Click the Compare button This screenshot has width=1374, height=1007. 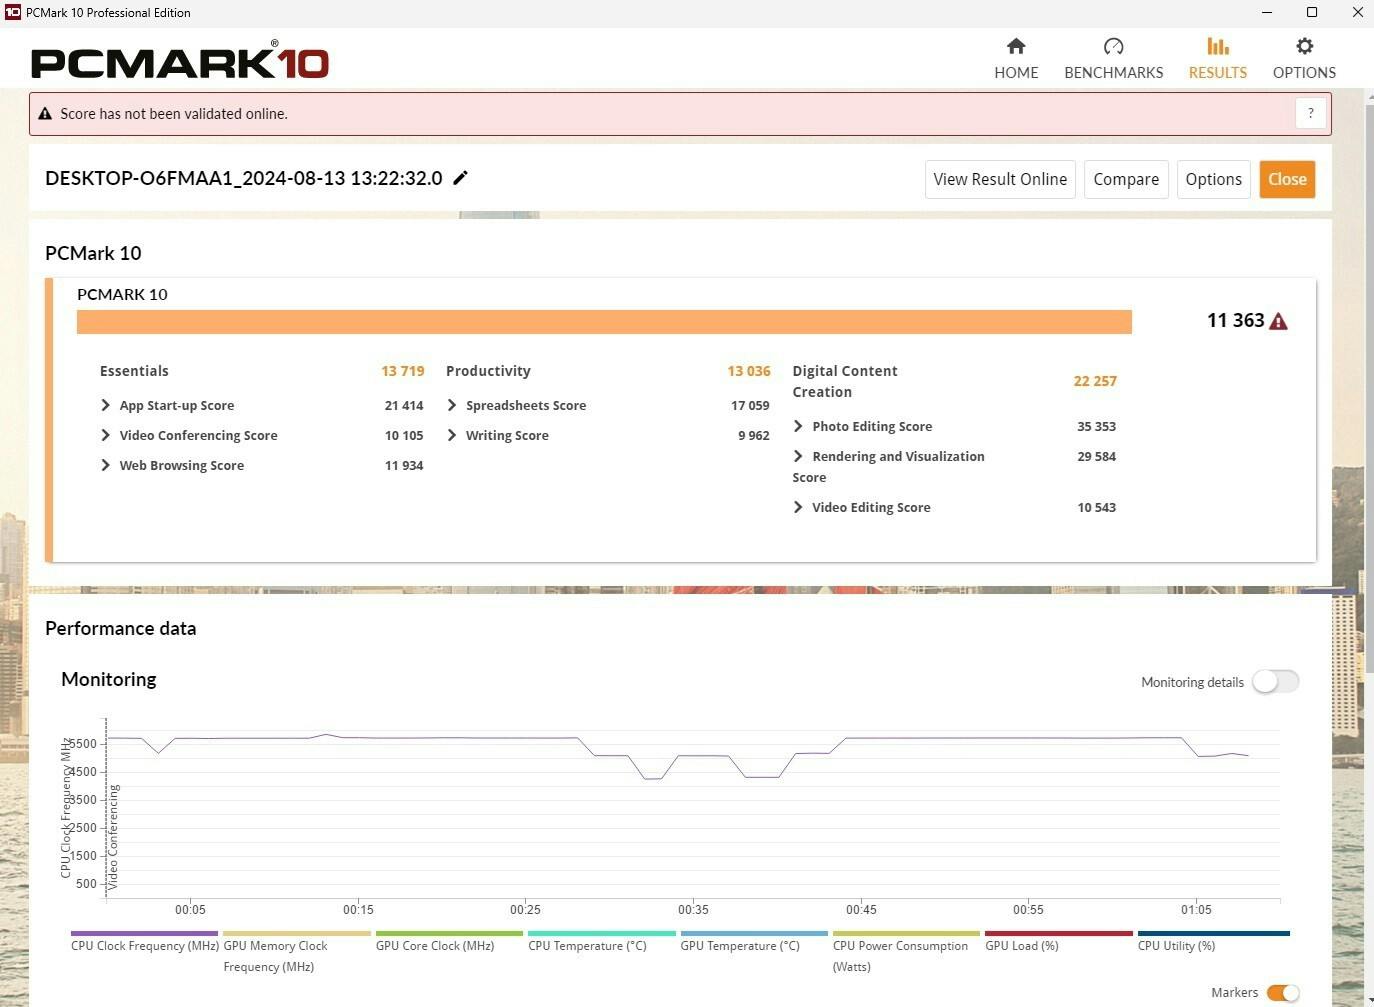point(1126,179)
